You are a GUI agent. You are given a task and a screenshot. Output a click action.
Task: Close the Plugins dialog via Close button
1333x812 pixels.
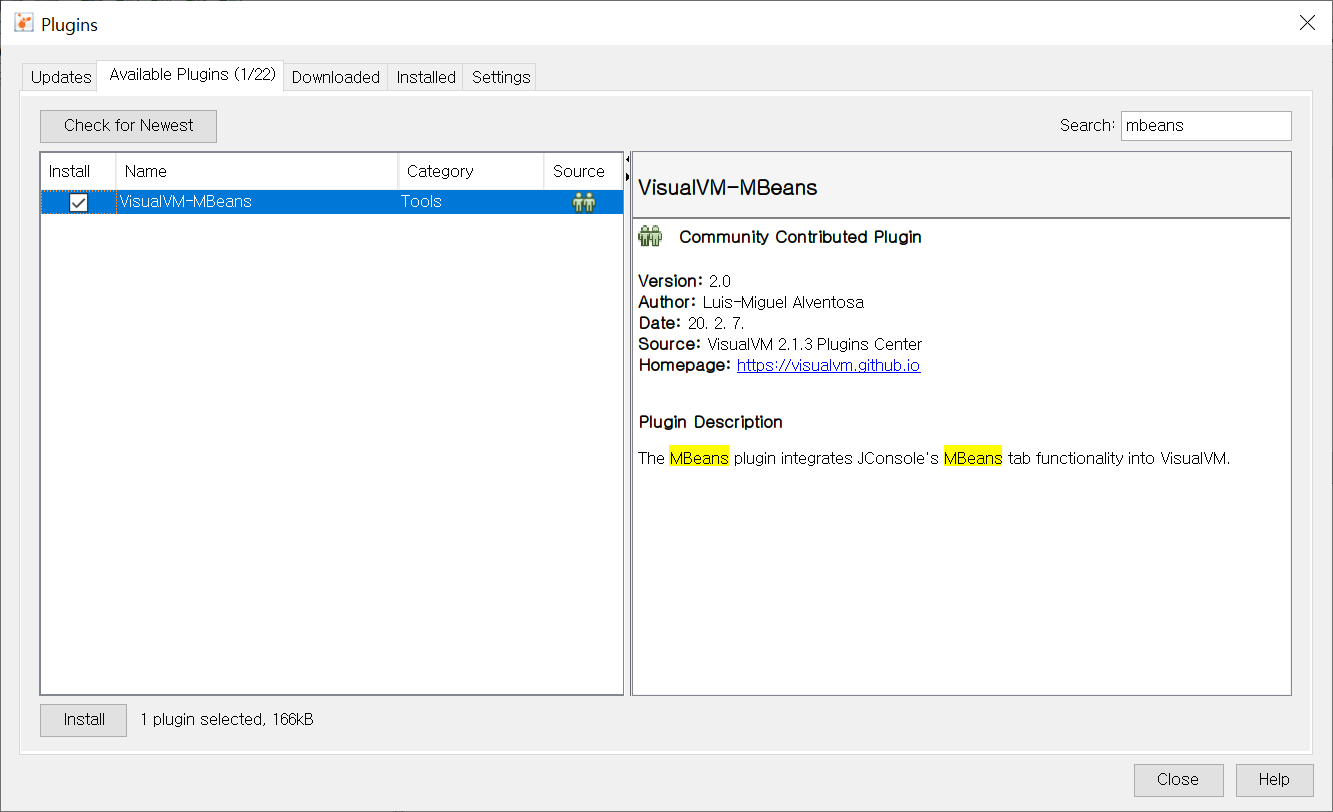click(1178, 780)
